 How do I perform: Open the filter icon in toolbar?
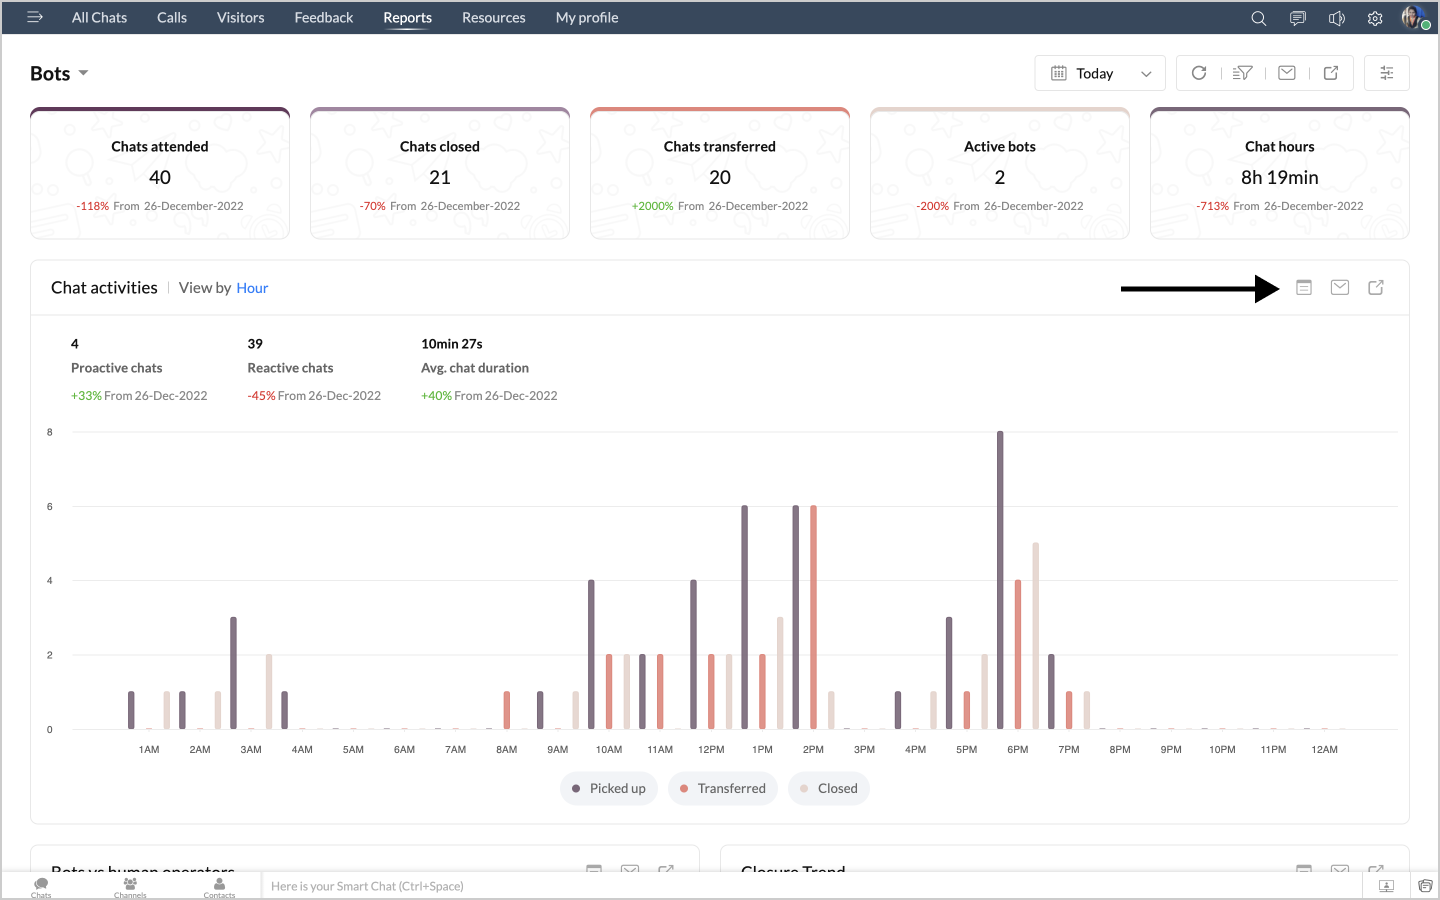(x=1242, y=73)
